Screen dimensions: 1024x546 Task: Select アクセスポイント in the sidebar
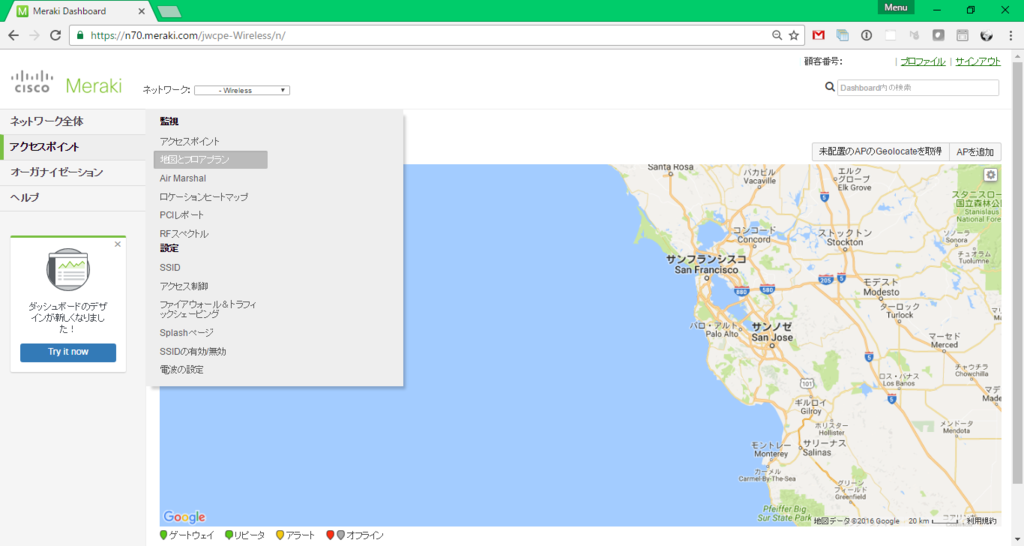tap(72, 147)
